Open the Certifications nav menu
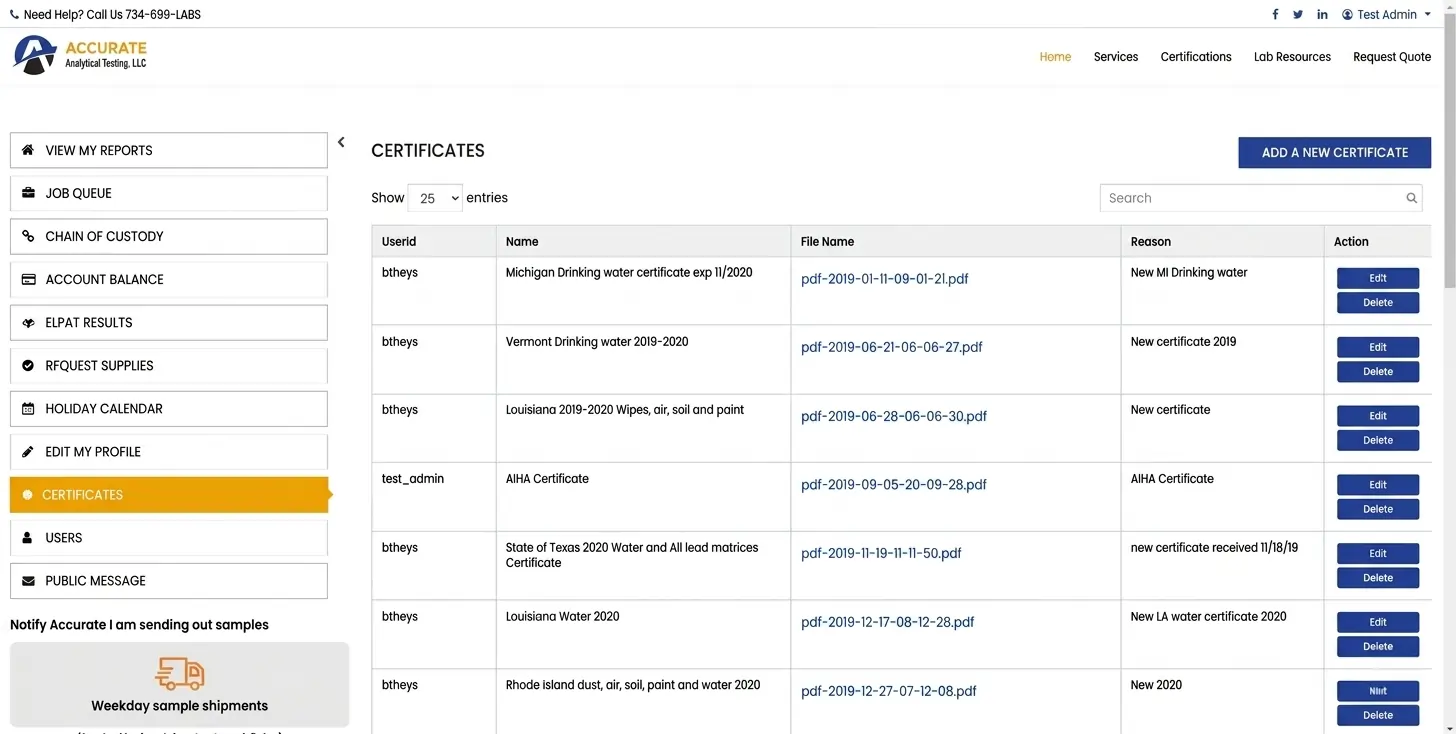The width and height of the screenshot is (1456, 734). (1196, 57)
